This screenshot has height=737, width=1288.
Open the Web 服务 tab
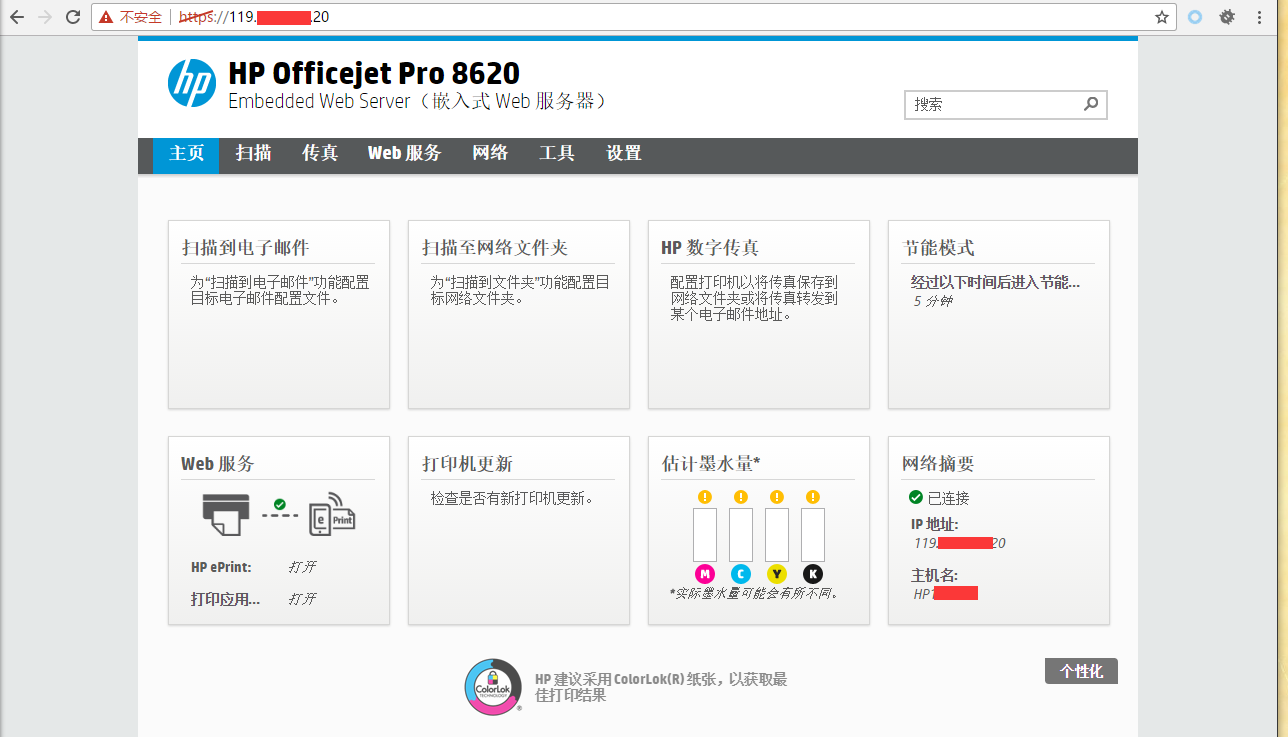404,153
